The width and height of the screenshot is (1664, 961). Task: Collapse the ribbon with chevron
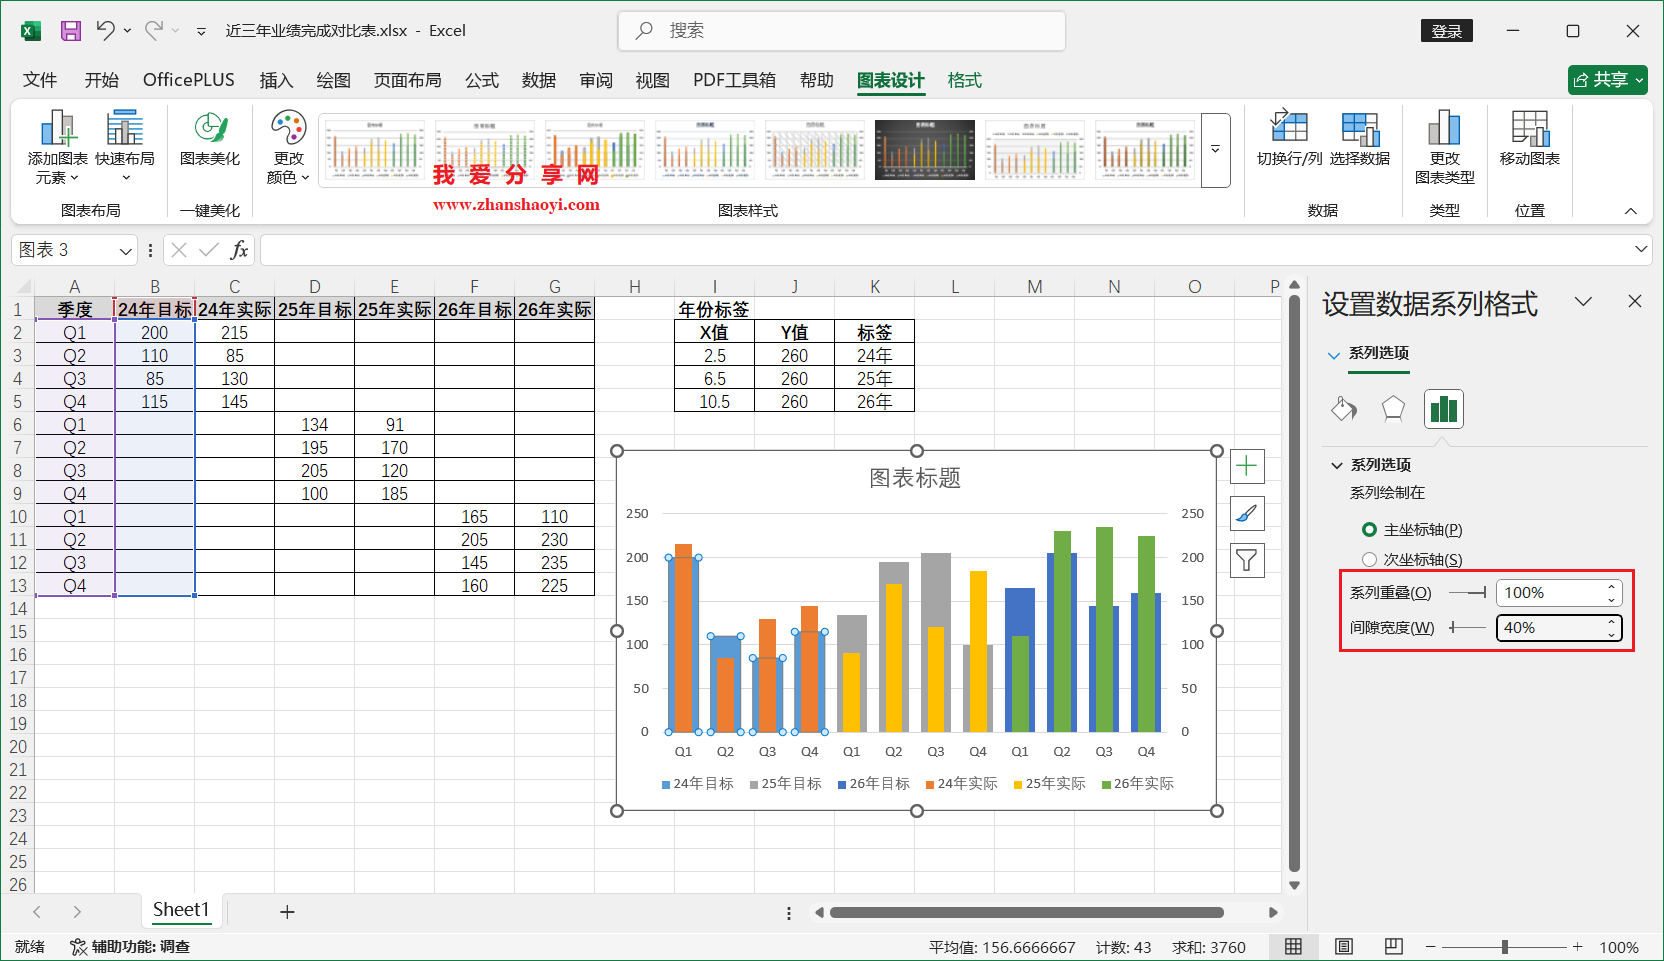(x=1631, y=211)
